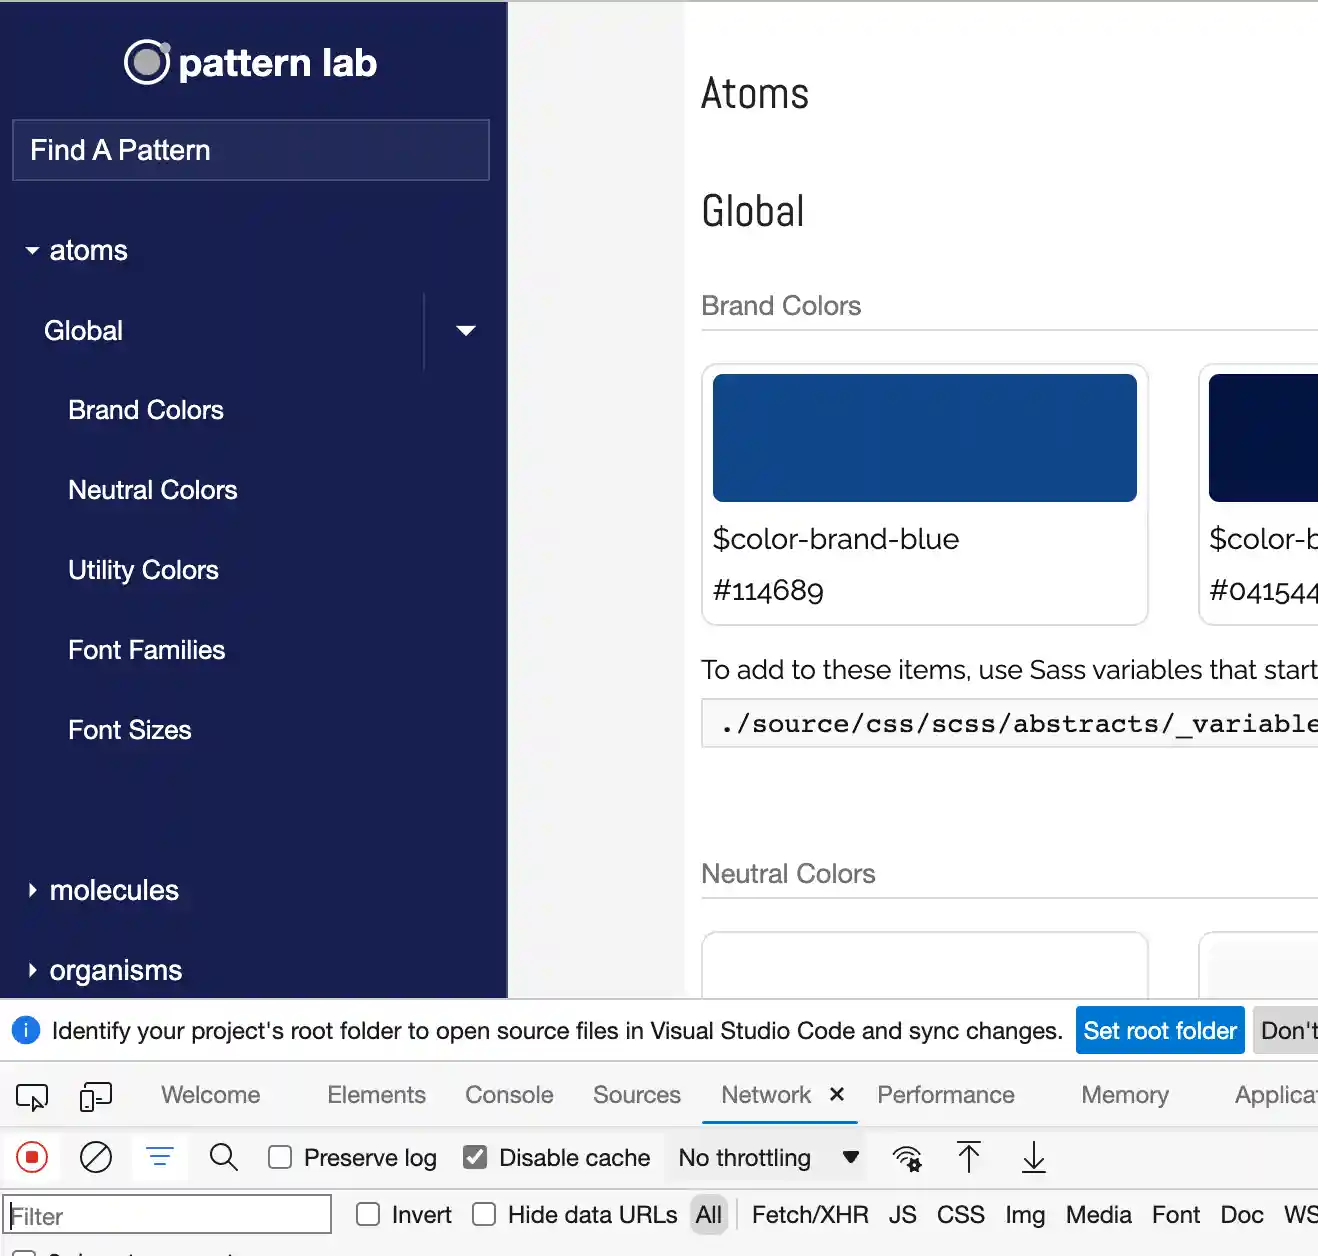
Task: Open the No throttling dropdown
Action: tap(767, 1157)
